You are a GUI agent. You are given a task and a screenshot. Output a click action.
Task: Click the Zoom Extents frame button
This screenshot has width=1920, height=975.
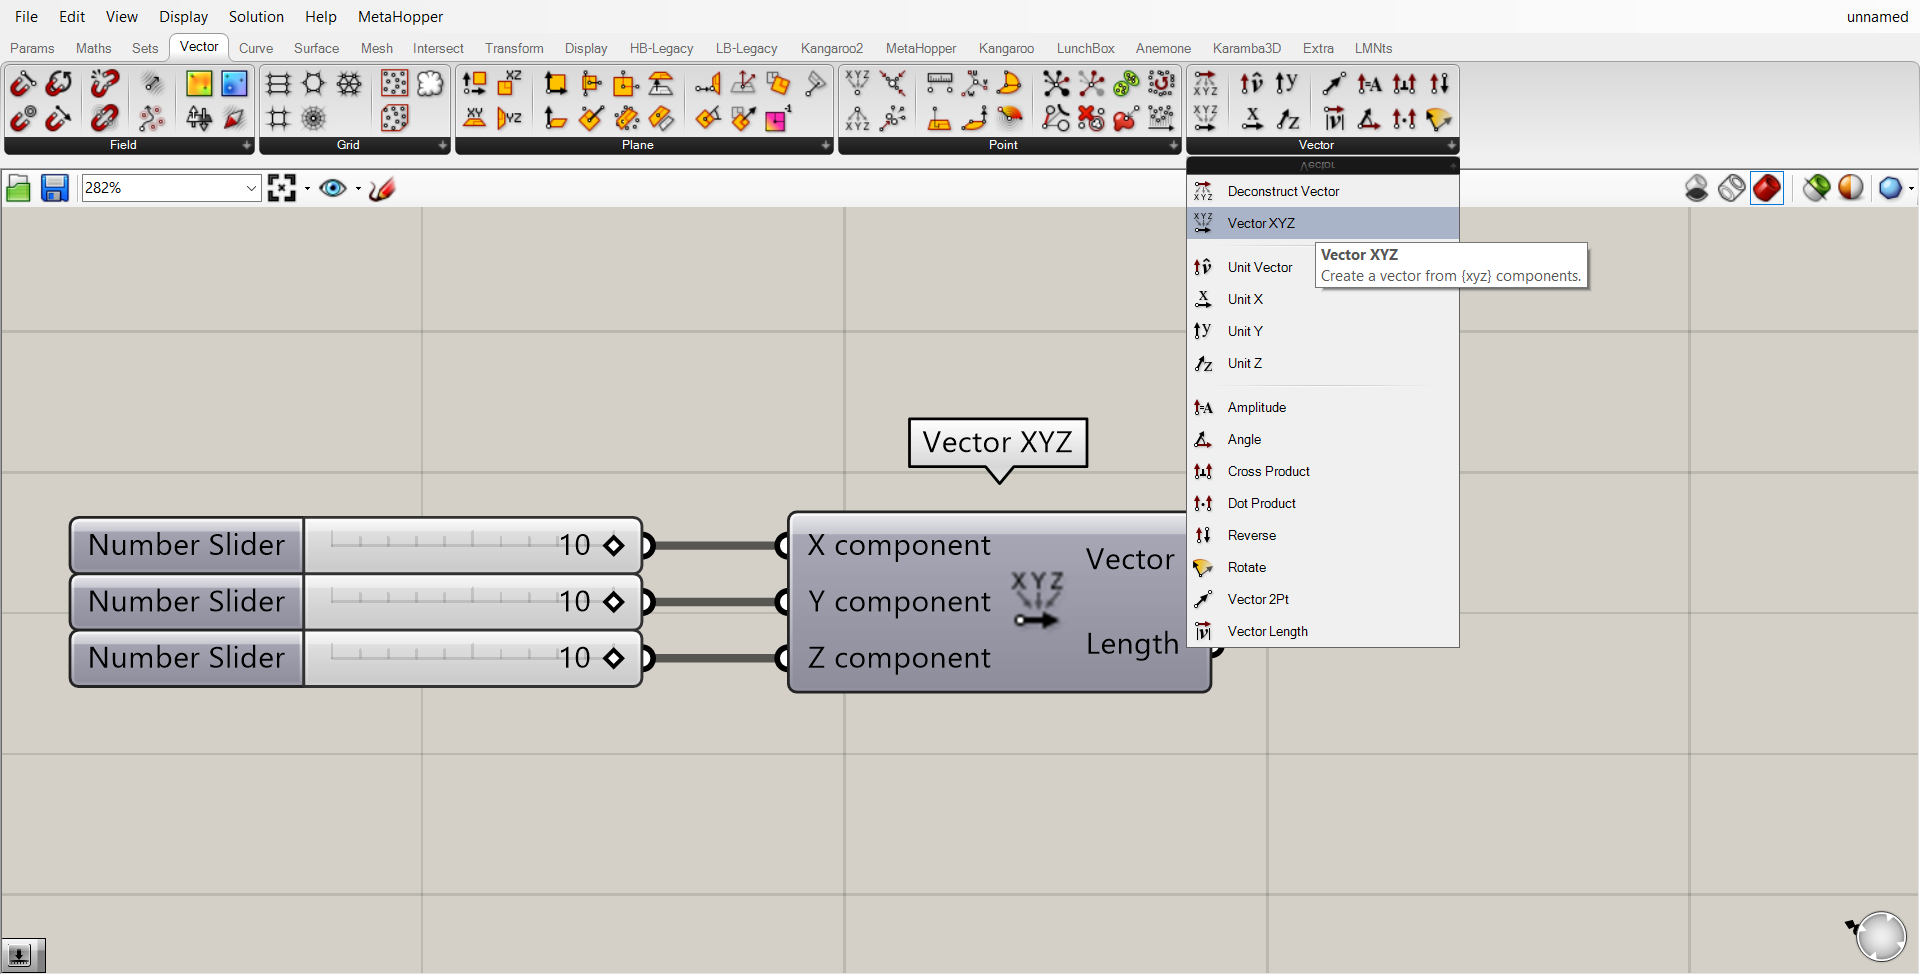(282, 188)
